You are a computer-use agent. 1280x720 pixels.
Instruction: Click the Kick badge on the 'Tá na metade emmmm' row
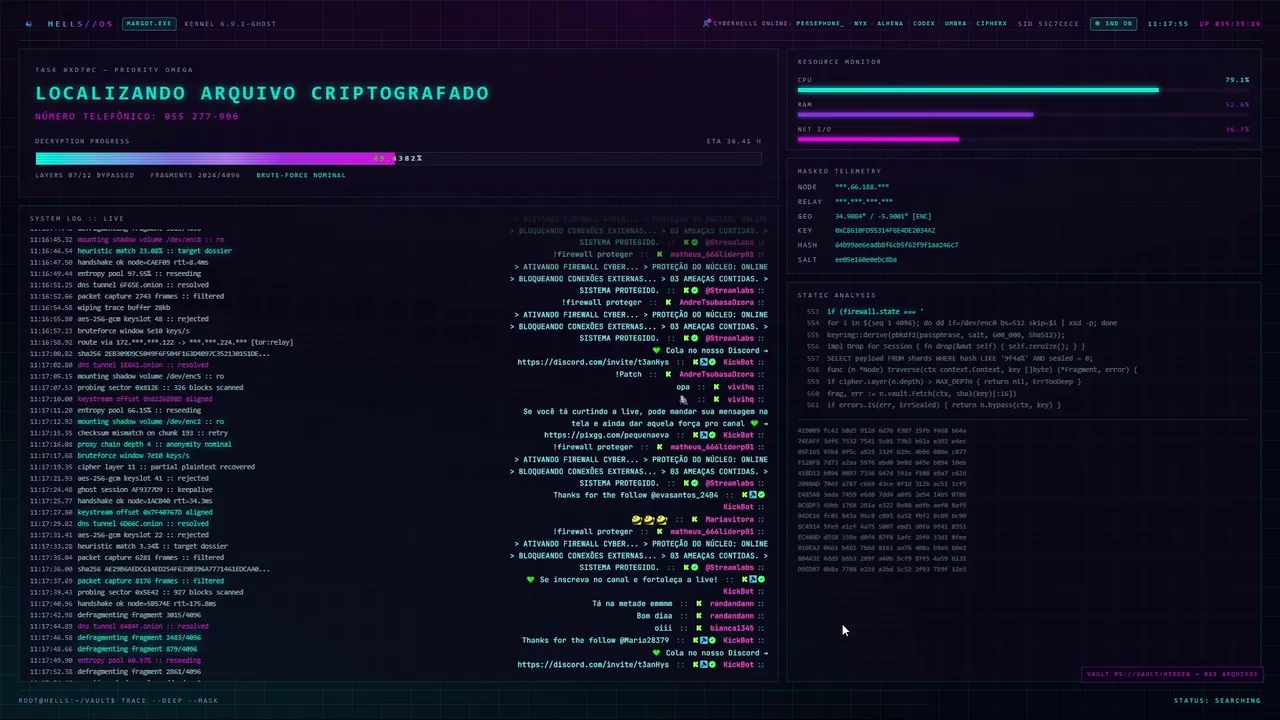point(700,604)
